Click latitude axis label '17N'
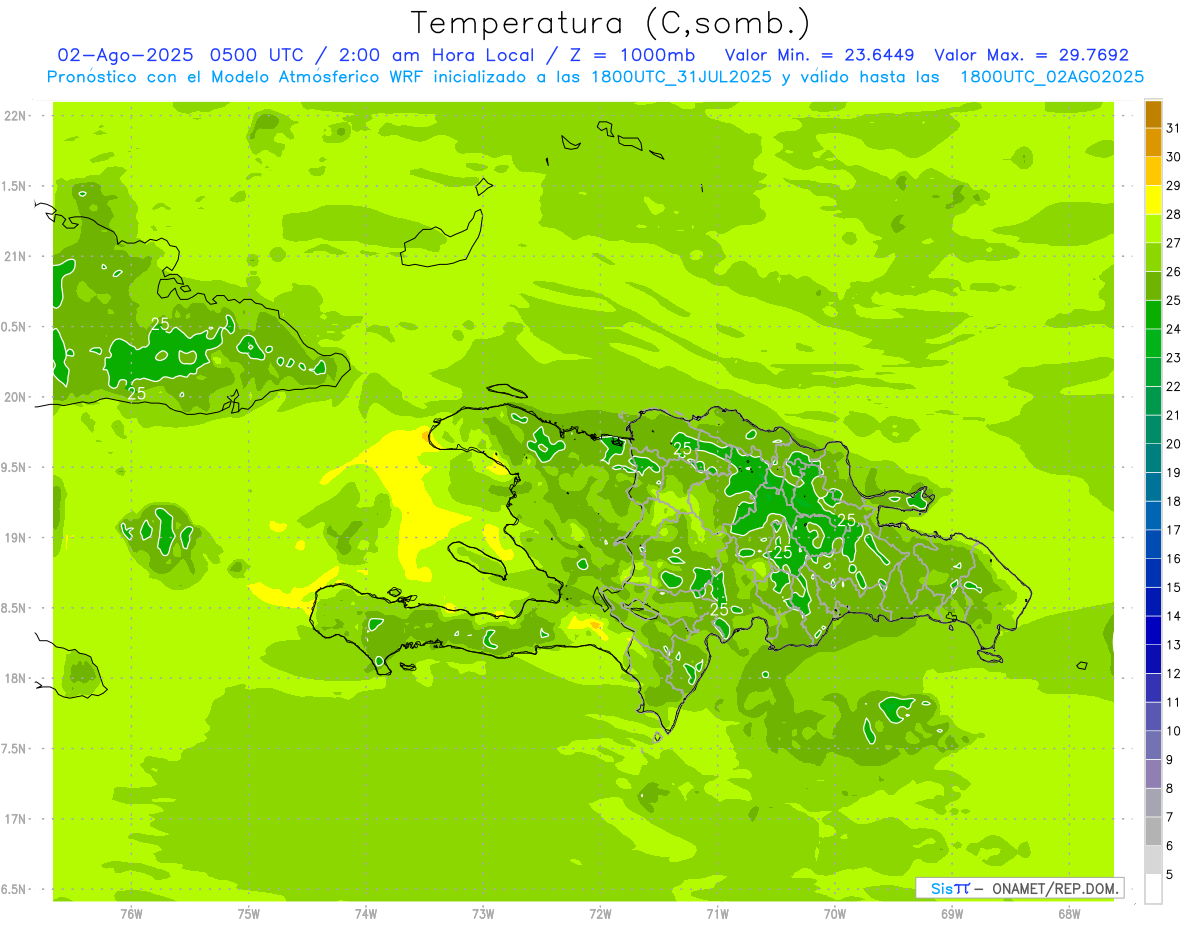Viewport: 1200px width, 927px height. 15,820
